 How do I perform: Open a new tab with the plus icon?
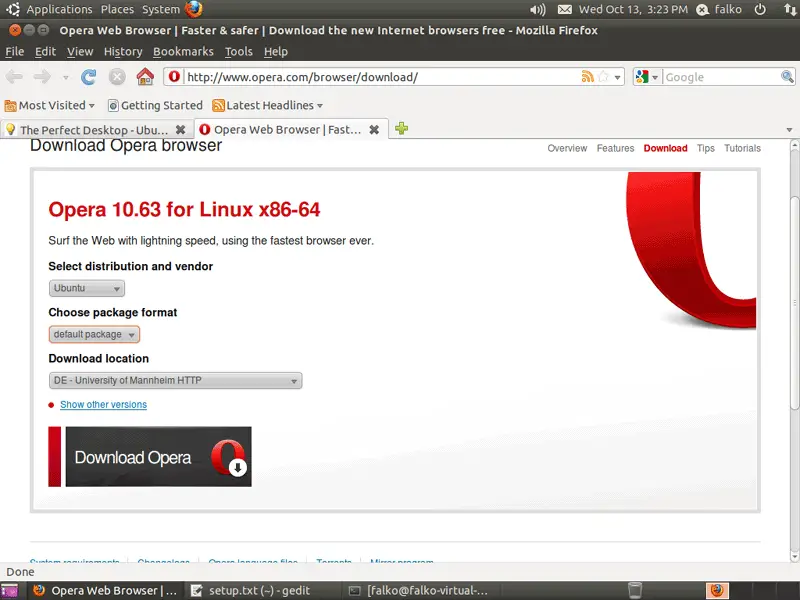pos(402,129)
